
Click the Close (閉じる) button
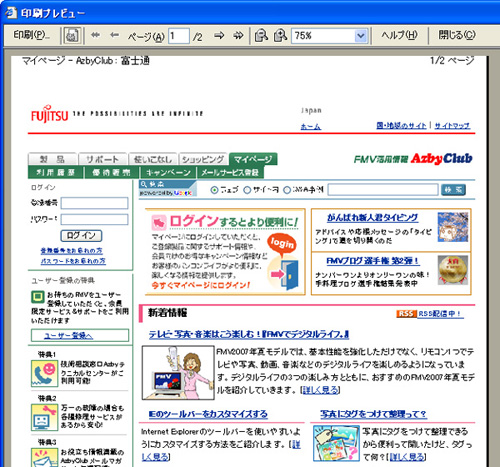[x=456, y=35]
